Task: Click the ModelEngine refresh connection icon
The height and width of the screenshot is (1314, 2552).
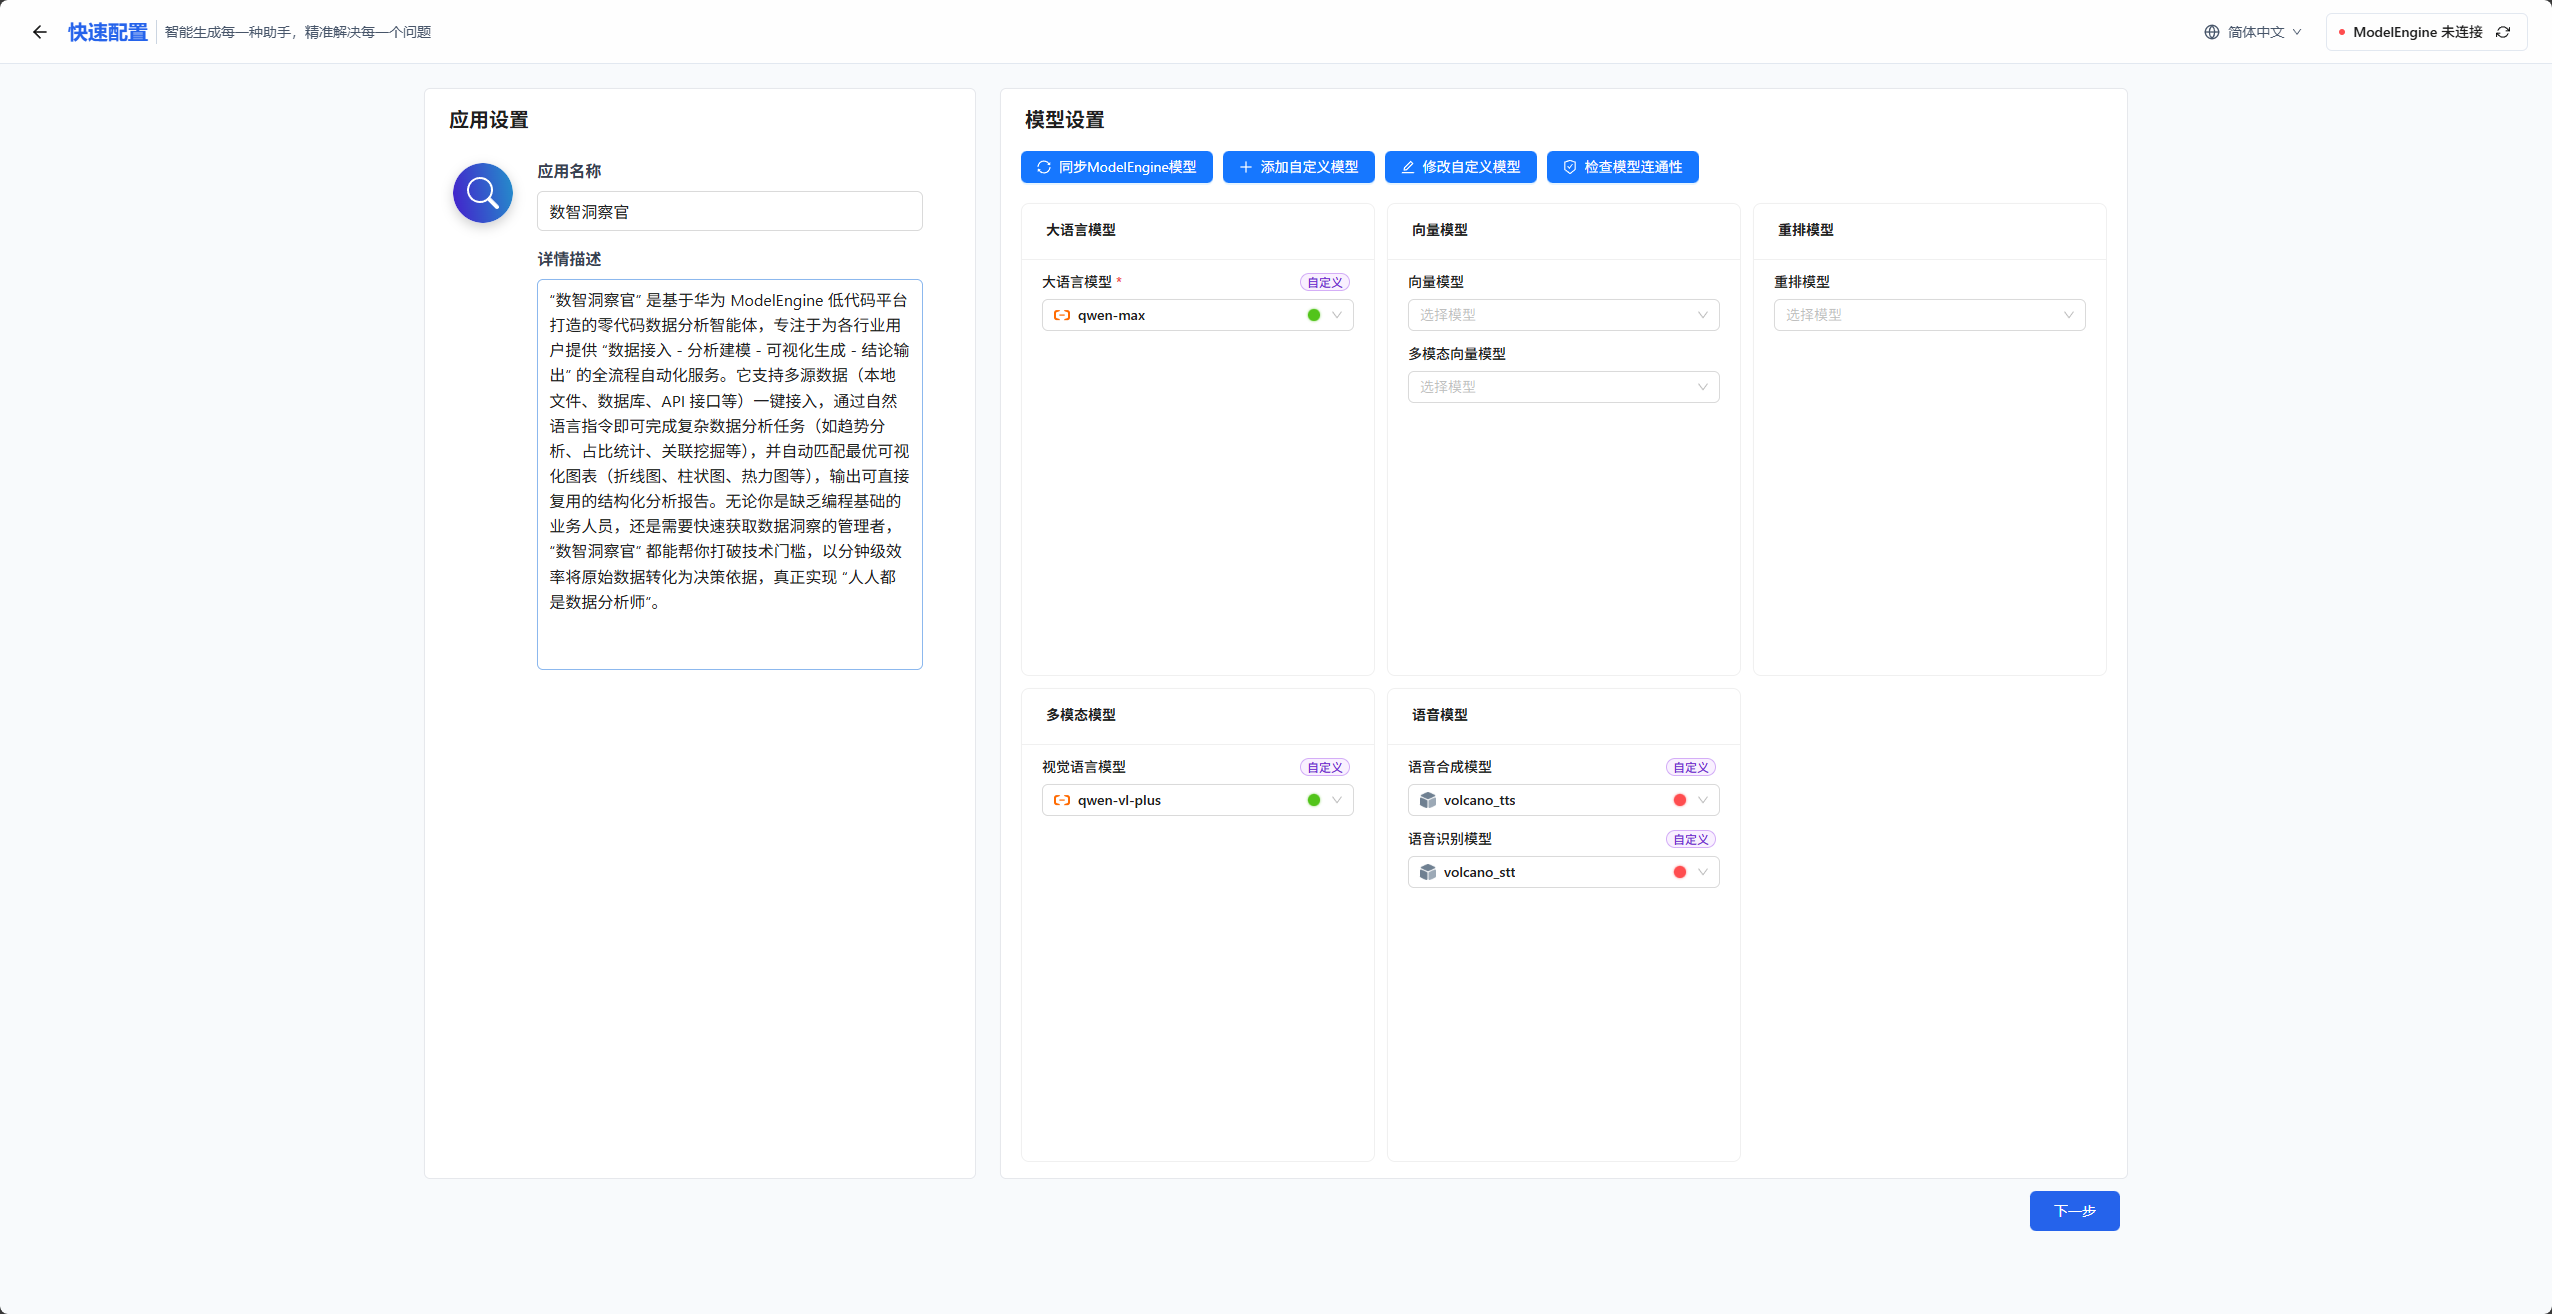Action: tap(2503, 32)
